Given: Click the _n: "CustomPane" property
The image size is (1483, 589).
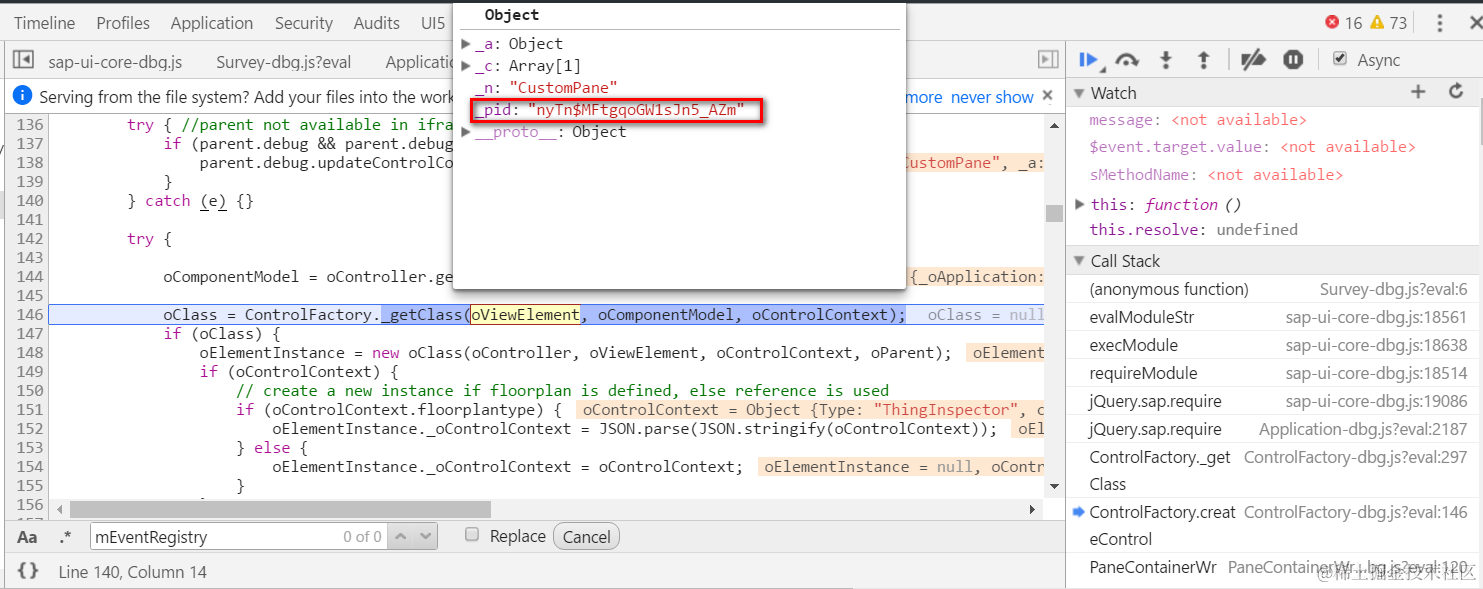Looking at the screenshot, I should [545, 88].
